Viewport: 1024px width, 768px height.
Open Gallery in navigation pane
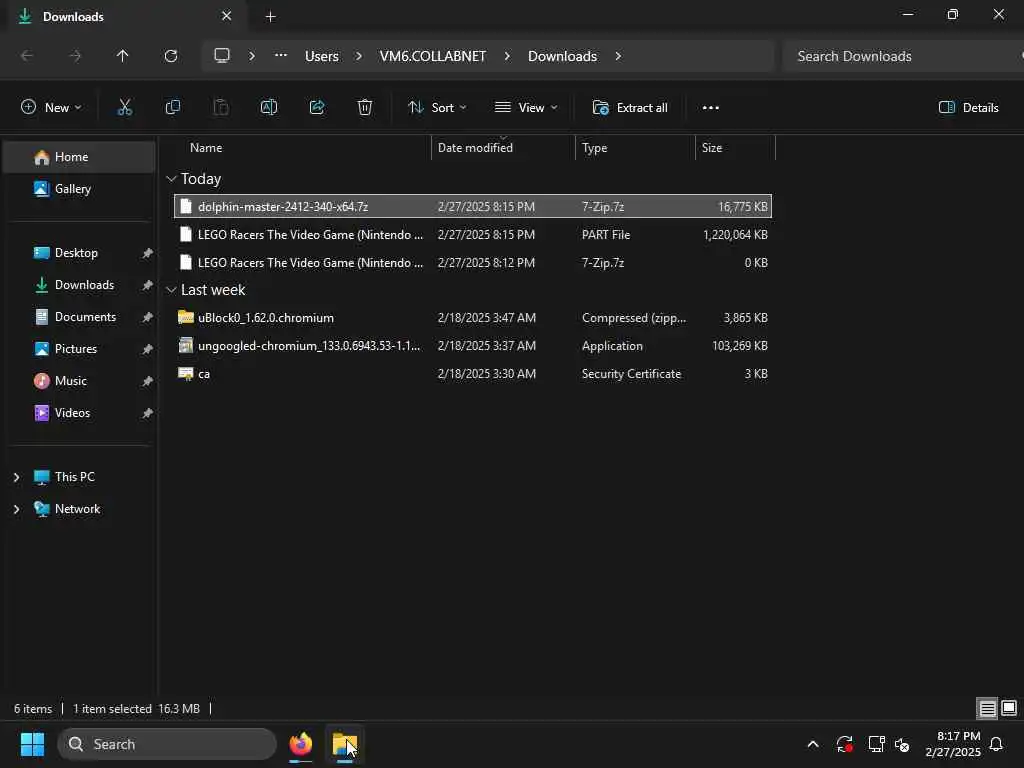click(x=79, y=189)
